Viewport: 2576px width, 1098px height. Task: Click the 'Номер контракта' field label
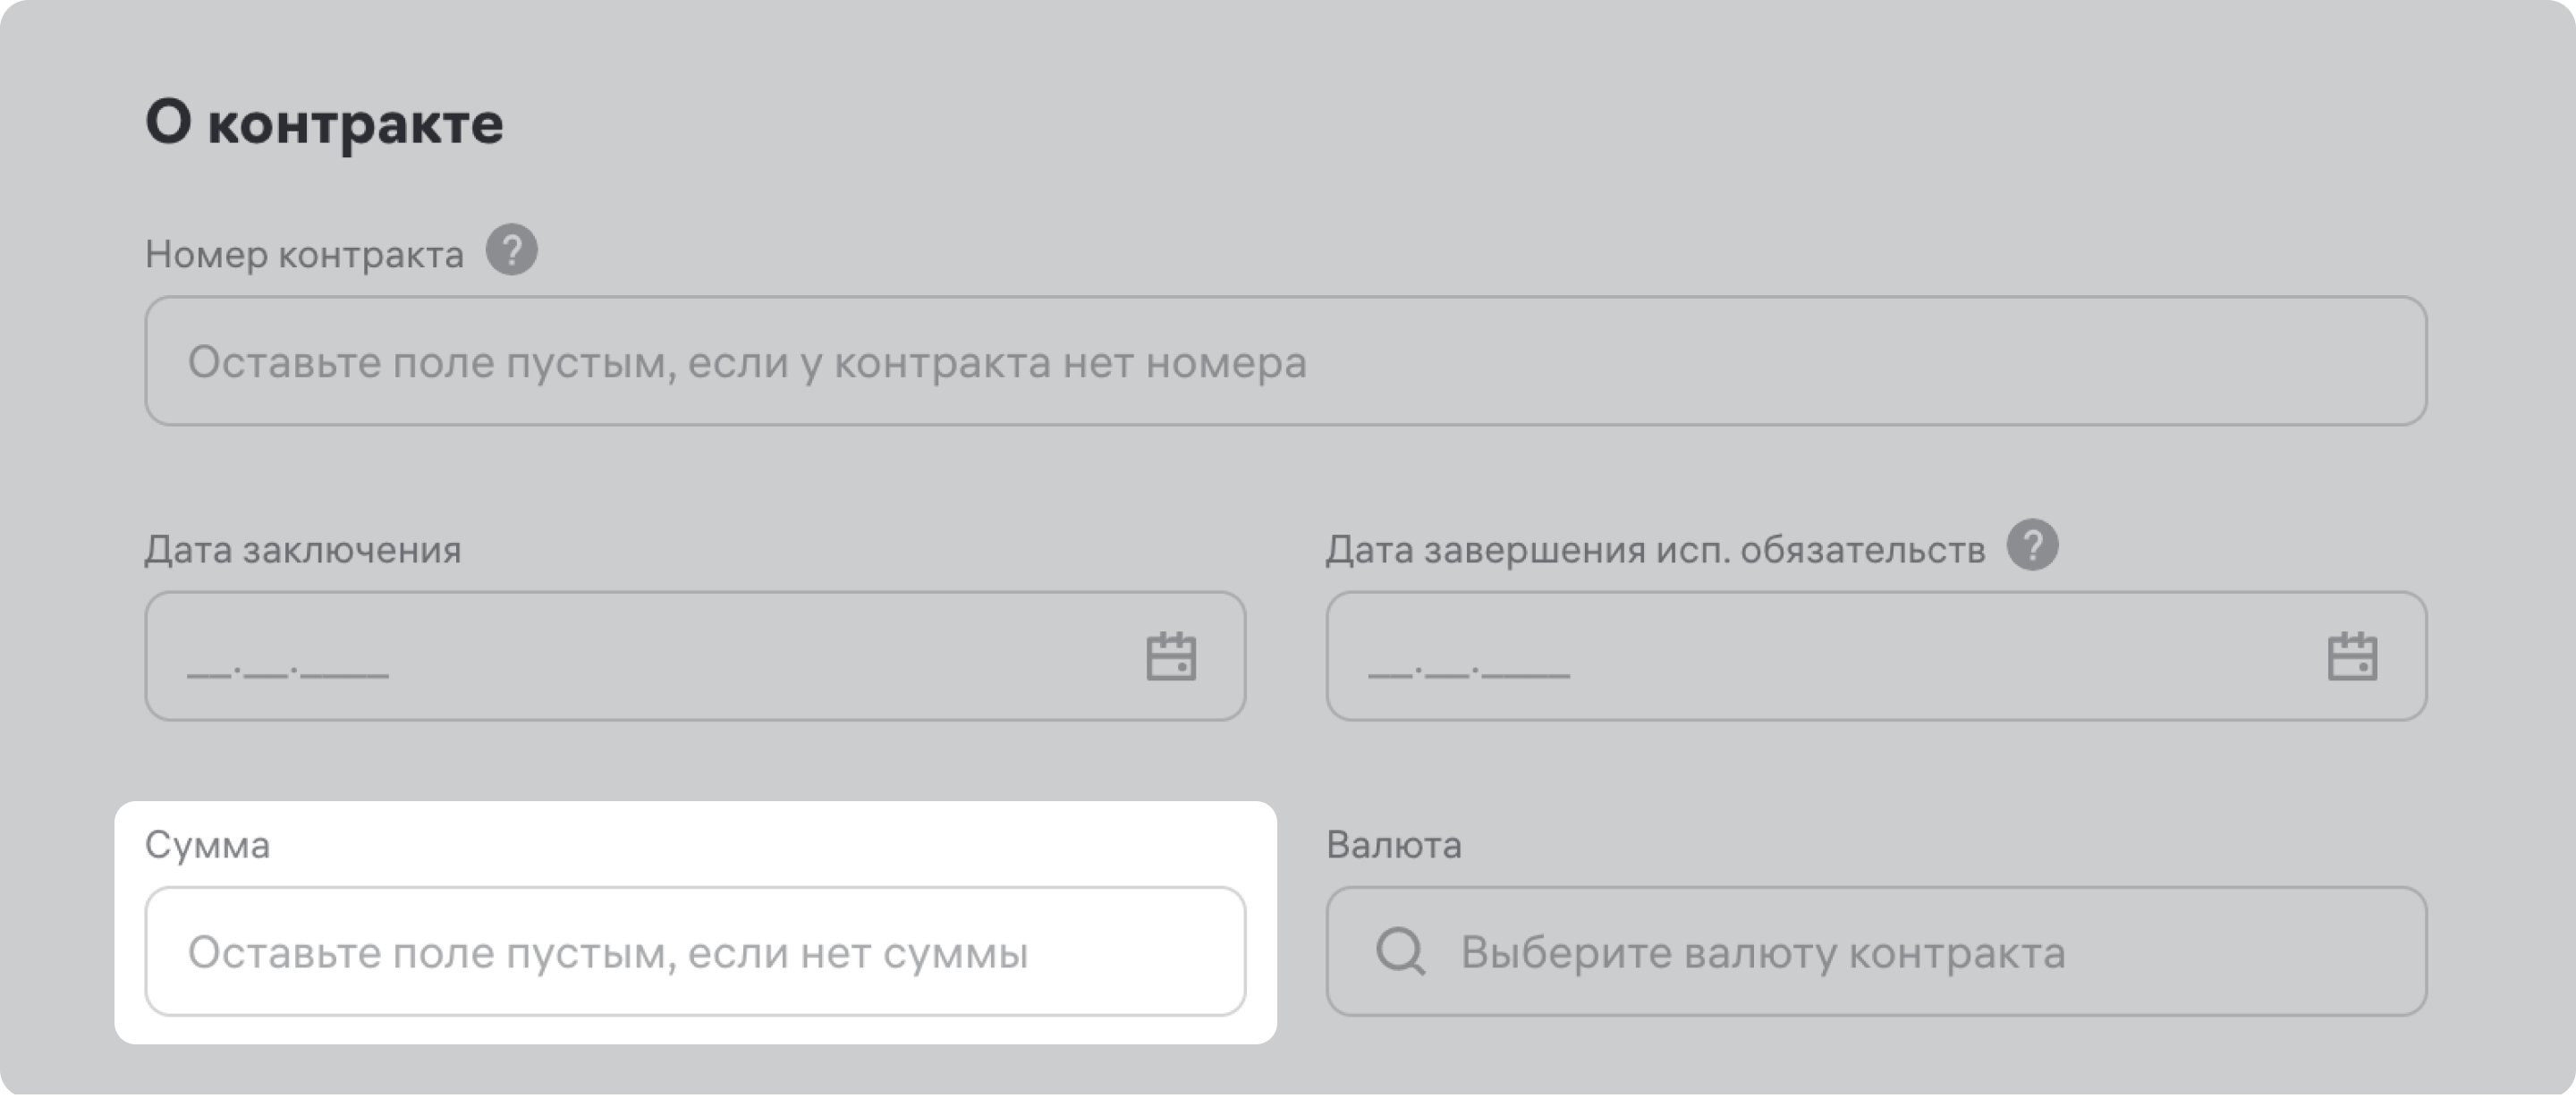point(304,255)
